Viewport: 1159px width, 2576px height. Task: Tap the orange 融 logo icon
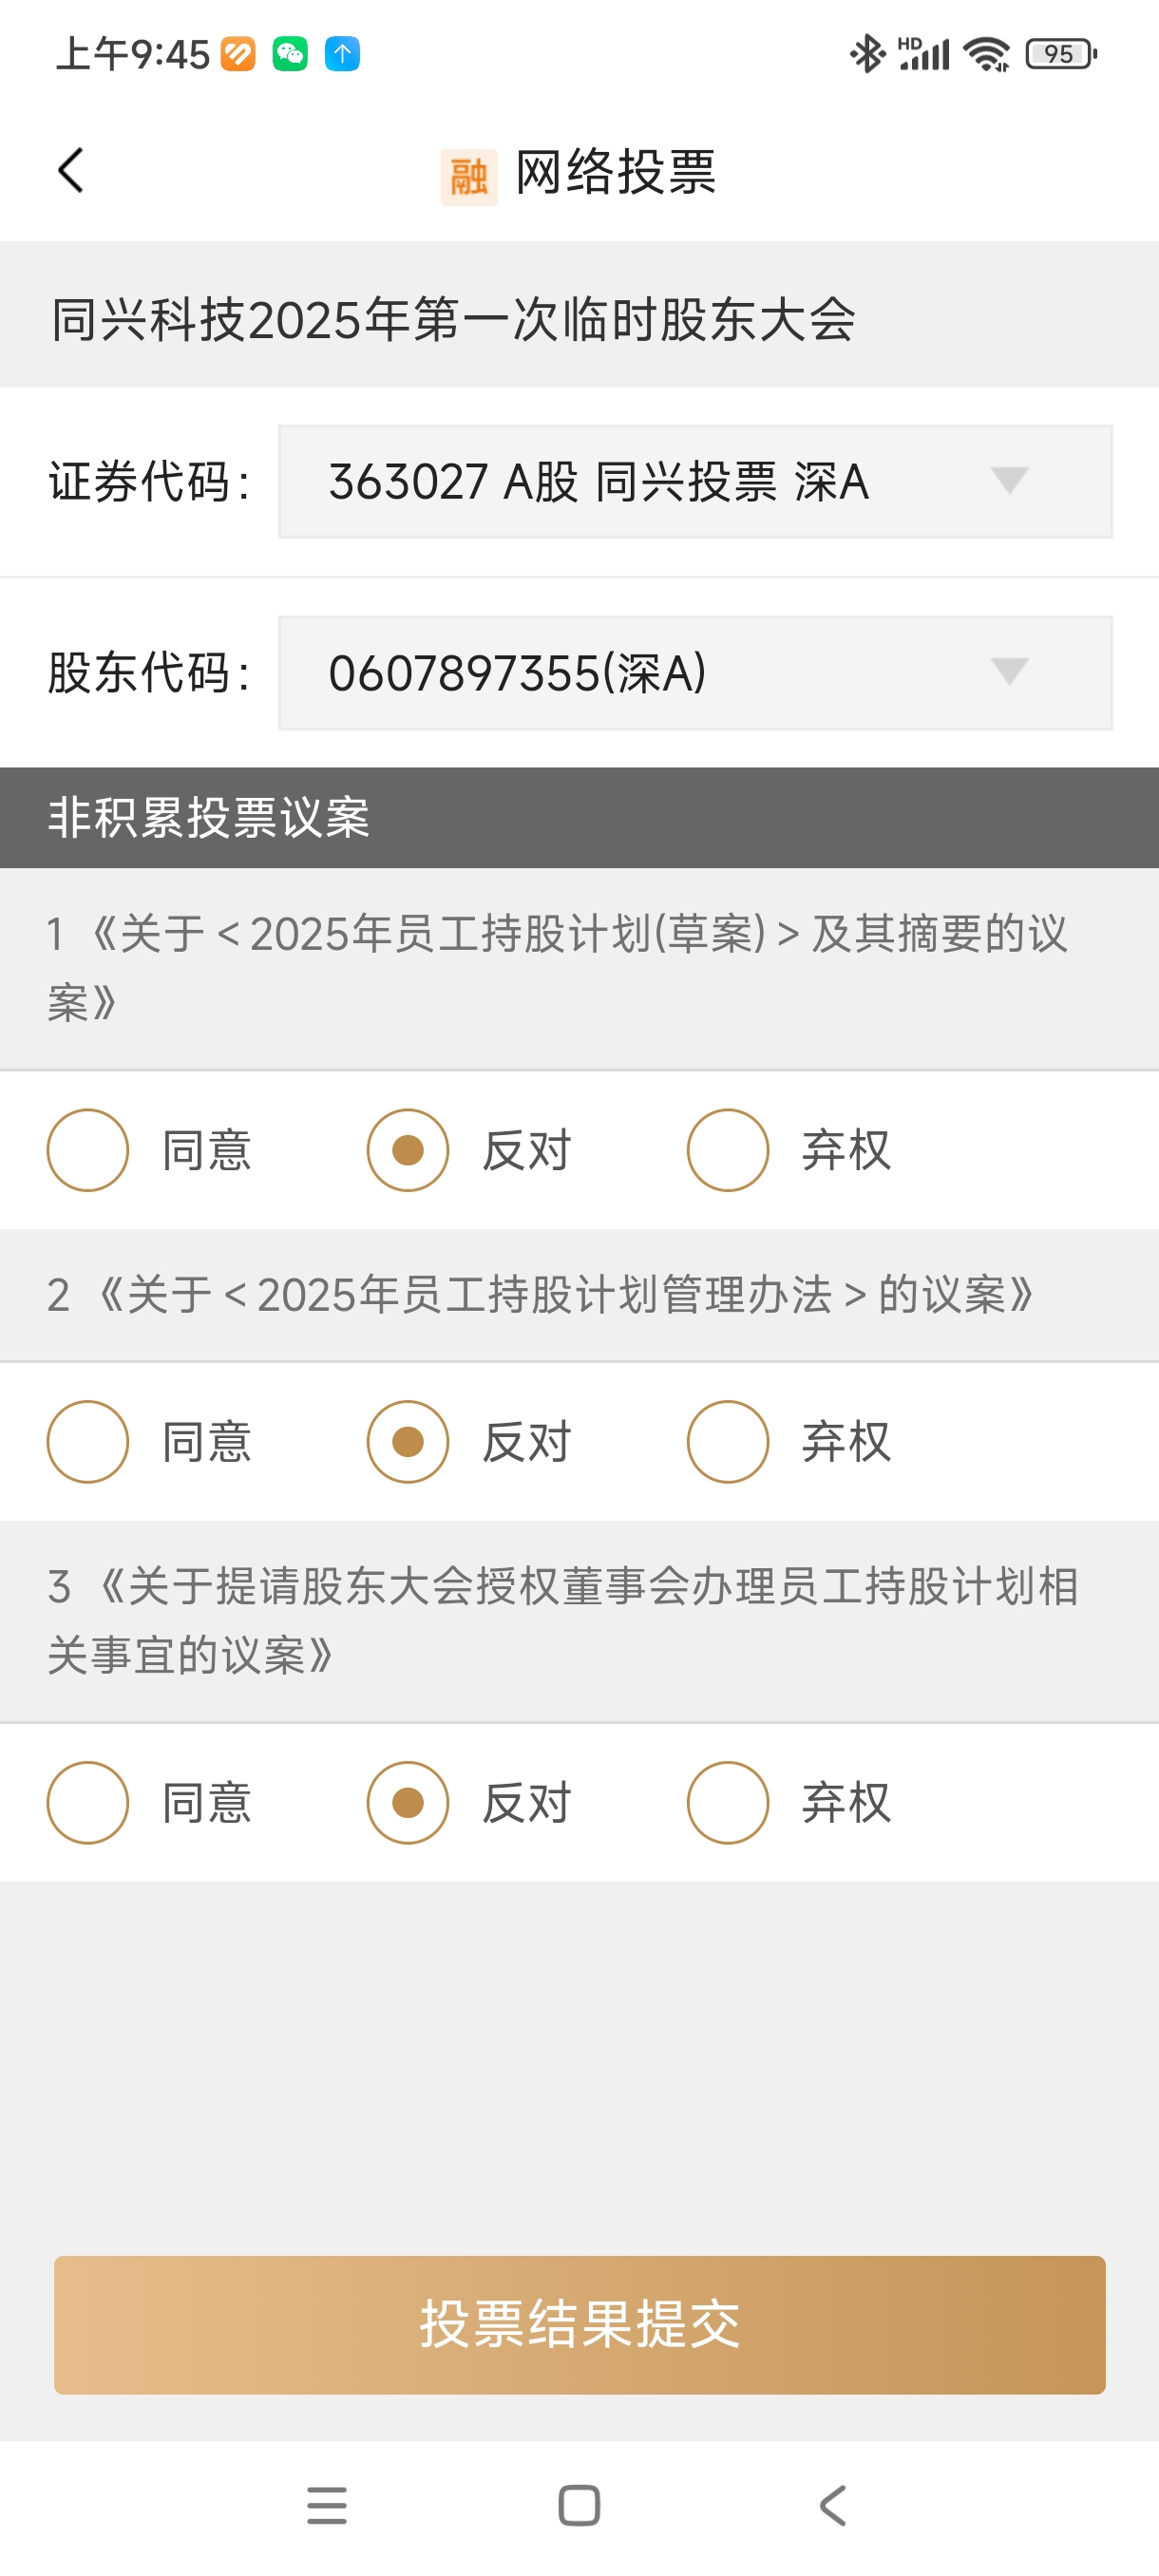[468, 178]
